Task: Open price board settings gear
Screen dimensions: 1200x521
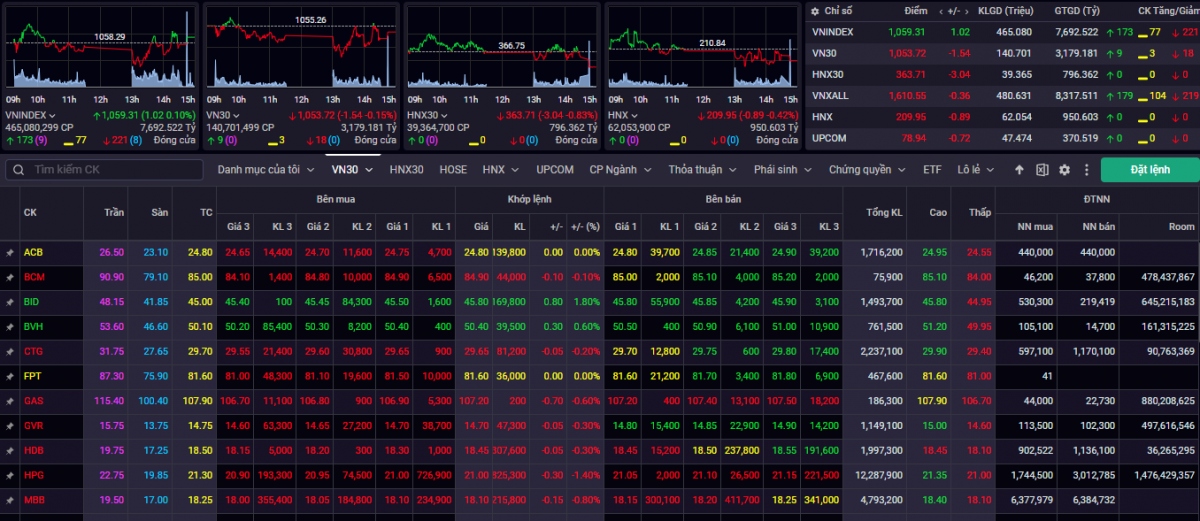Action: coord(1064,170)
